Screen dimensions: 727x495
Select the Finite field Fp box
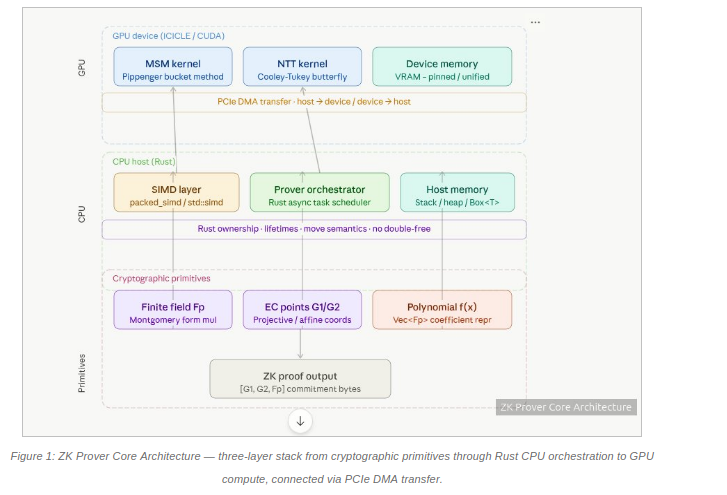pyautogui.click(x=172, y=310)
